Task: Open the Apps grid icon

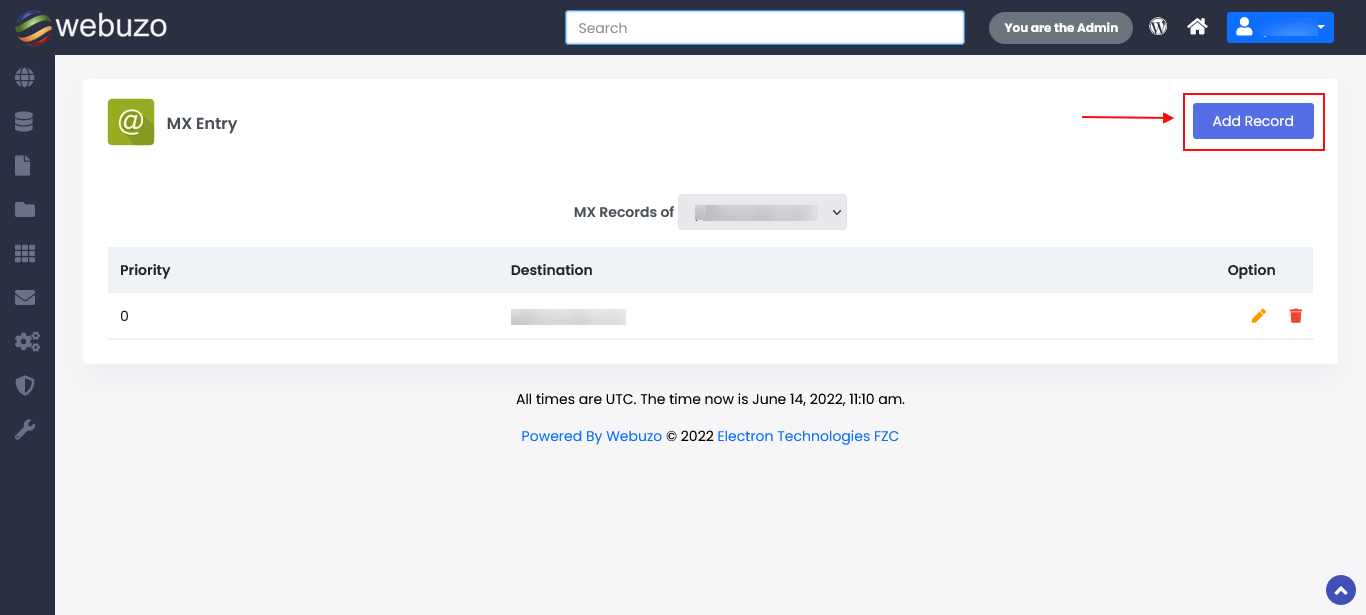Action: (27, 253)
